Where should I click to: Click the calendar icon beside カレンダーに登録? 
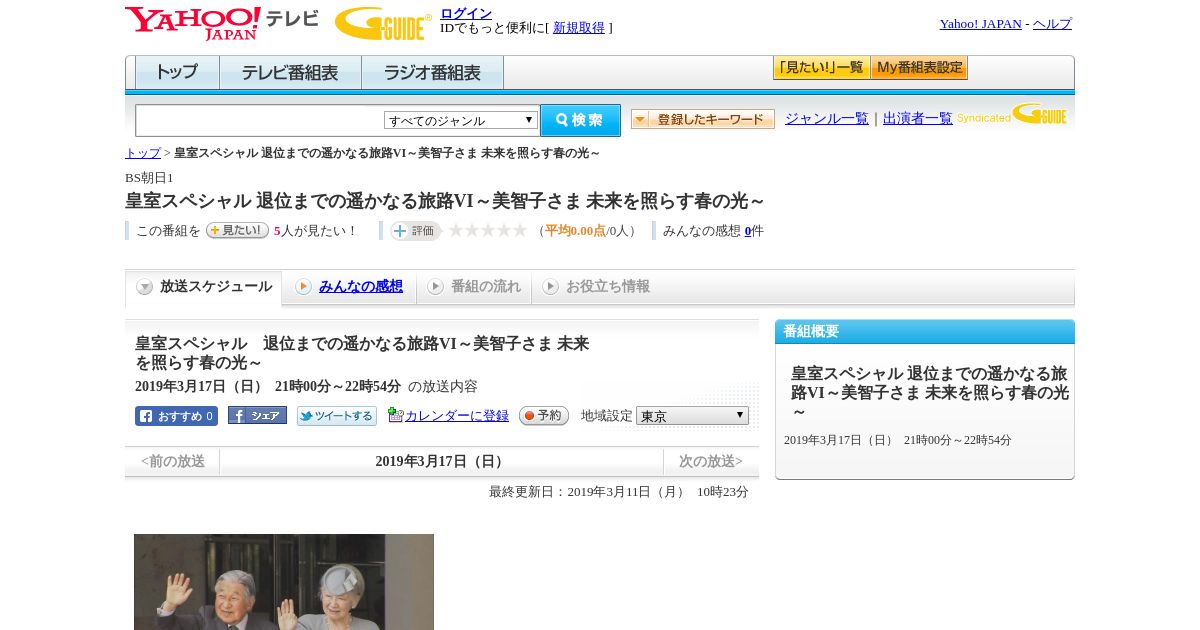click(395, 415)
